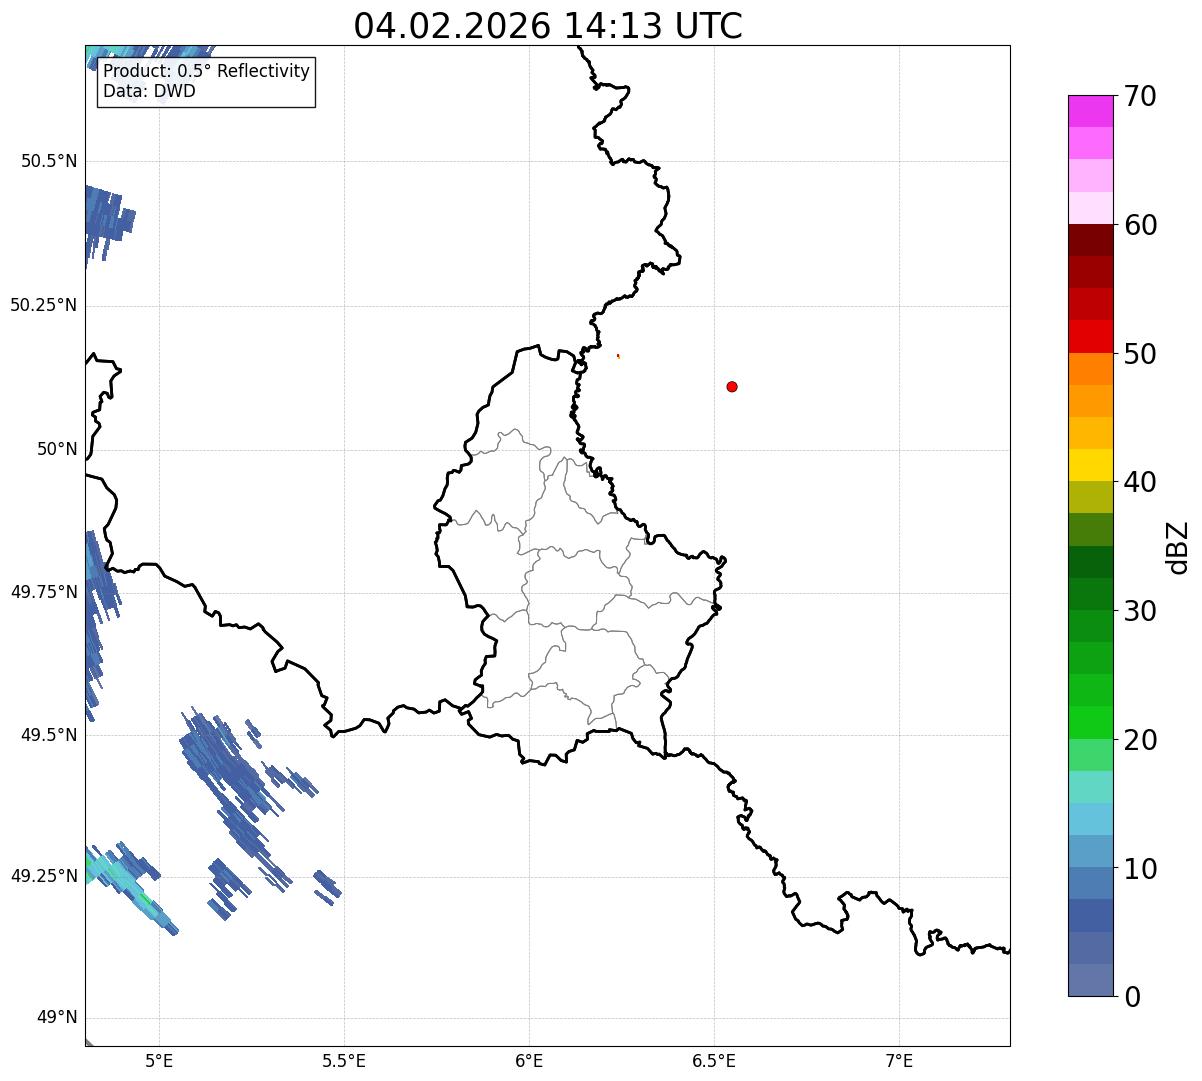
Task: Click the dBZ colorbar axis label
Action: click(x=1180, y=547)
